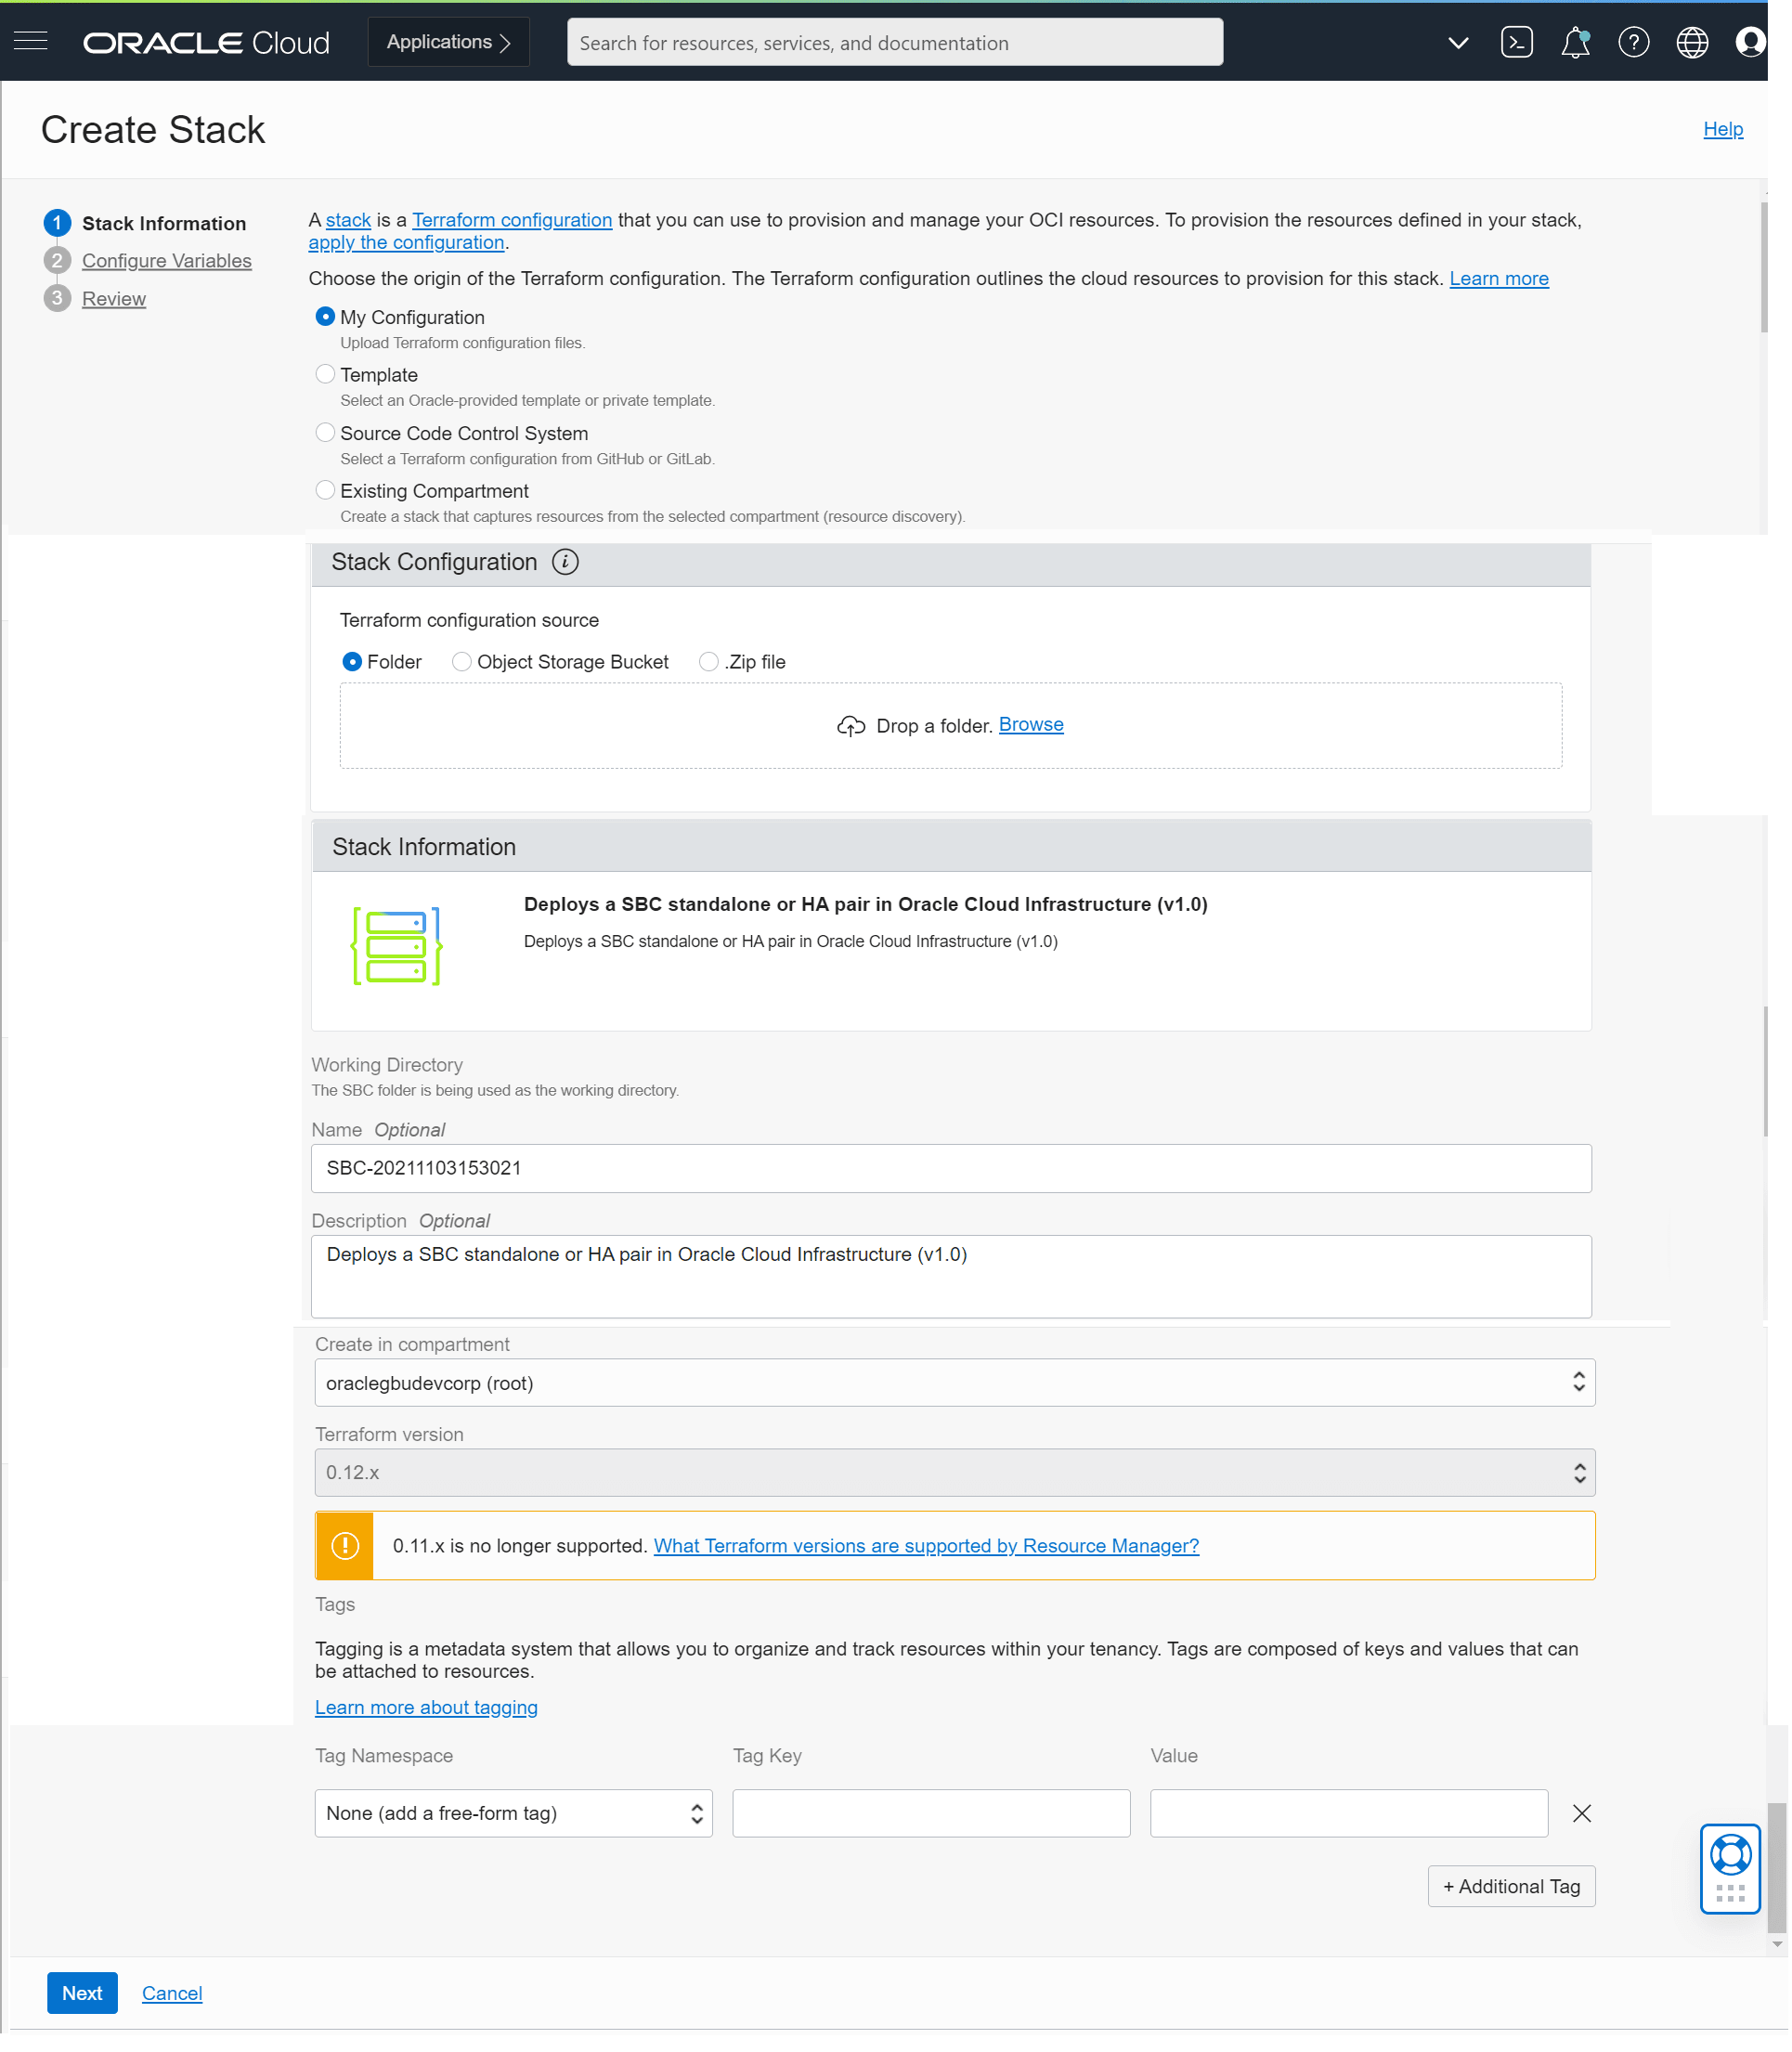Open the user profile avatar menu
This screenshot has width=1792, height=2052.
[x=1750, y=42]
